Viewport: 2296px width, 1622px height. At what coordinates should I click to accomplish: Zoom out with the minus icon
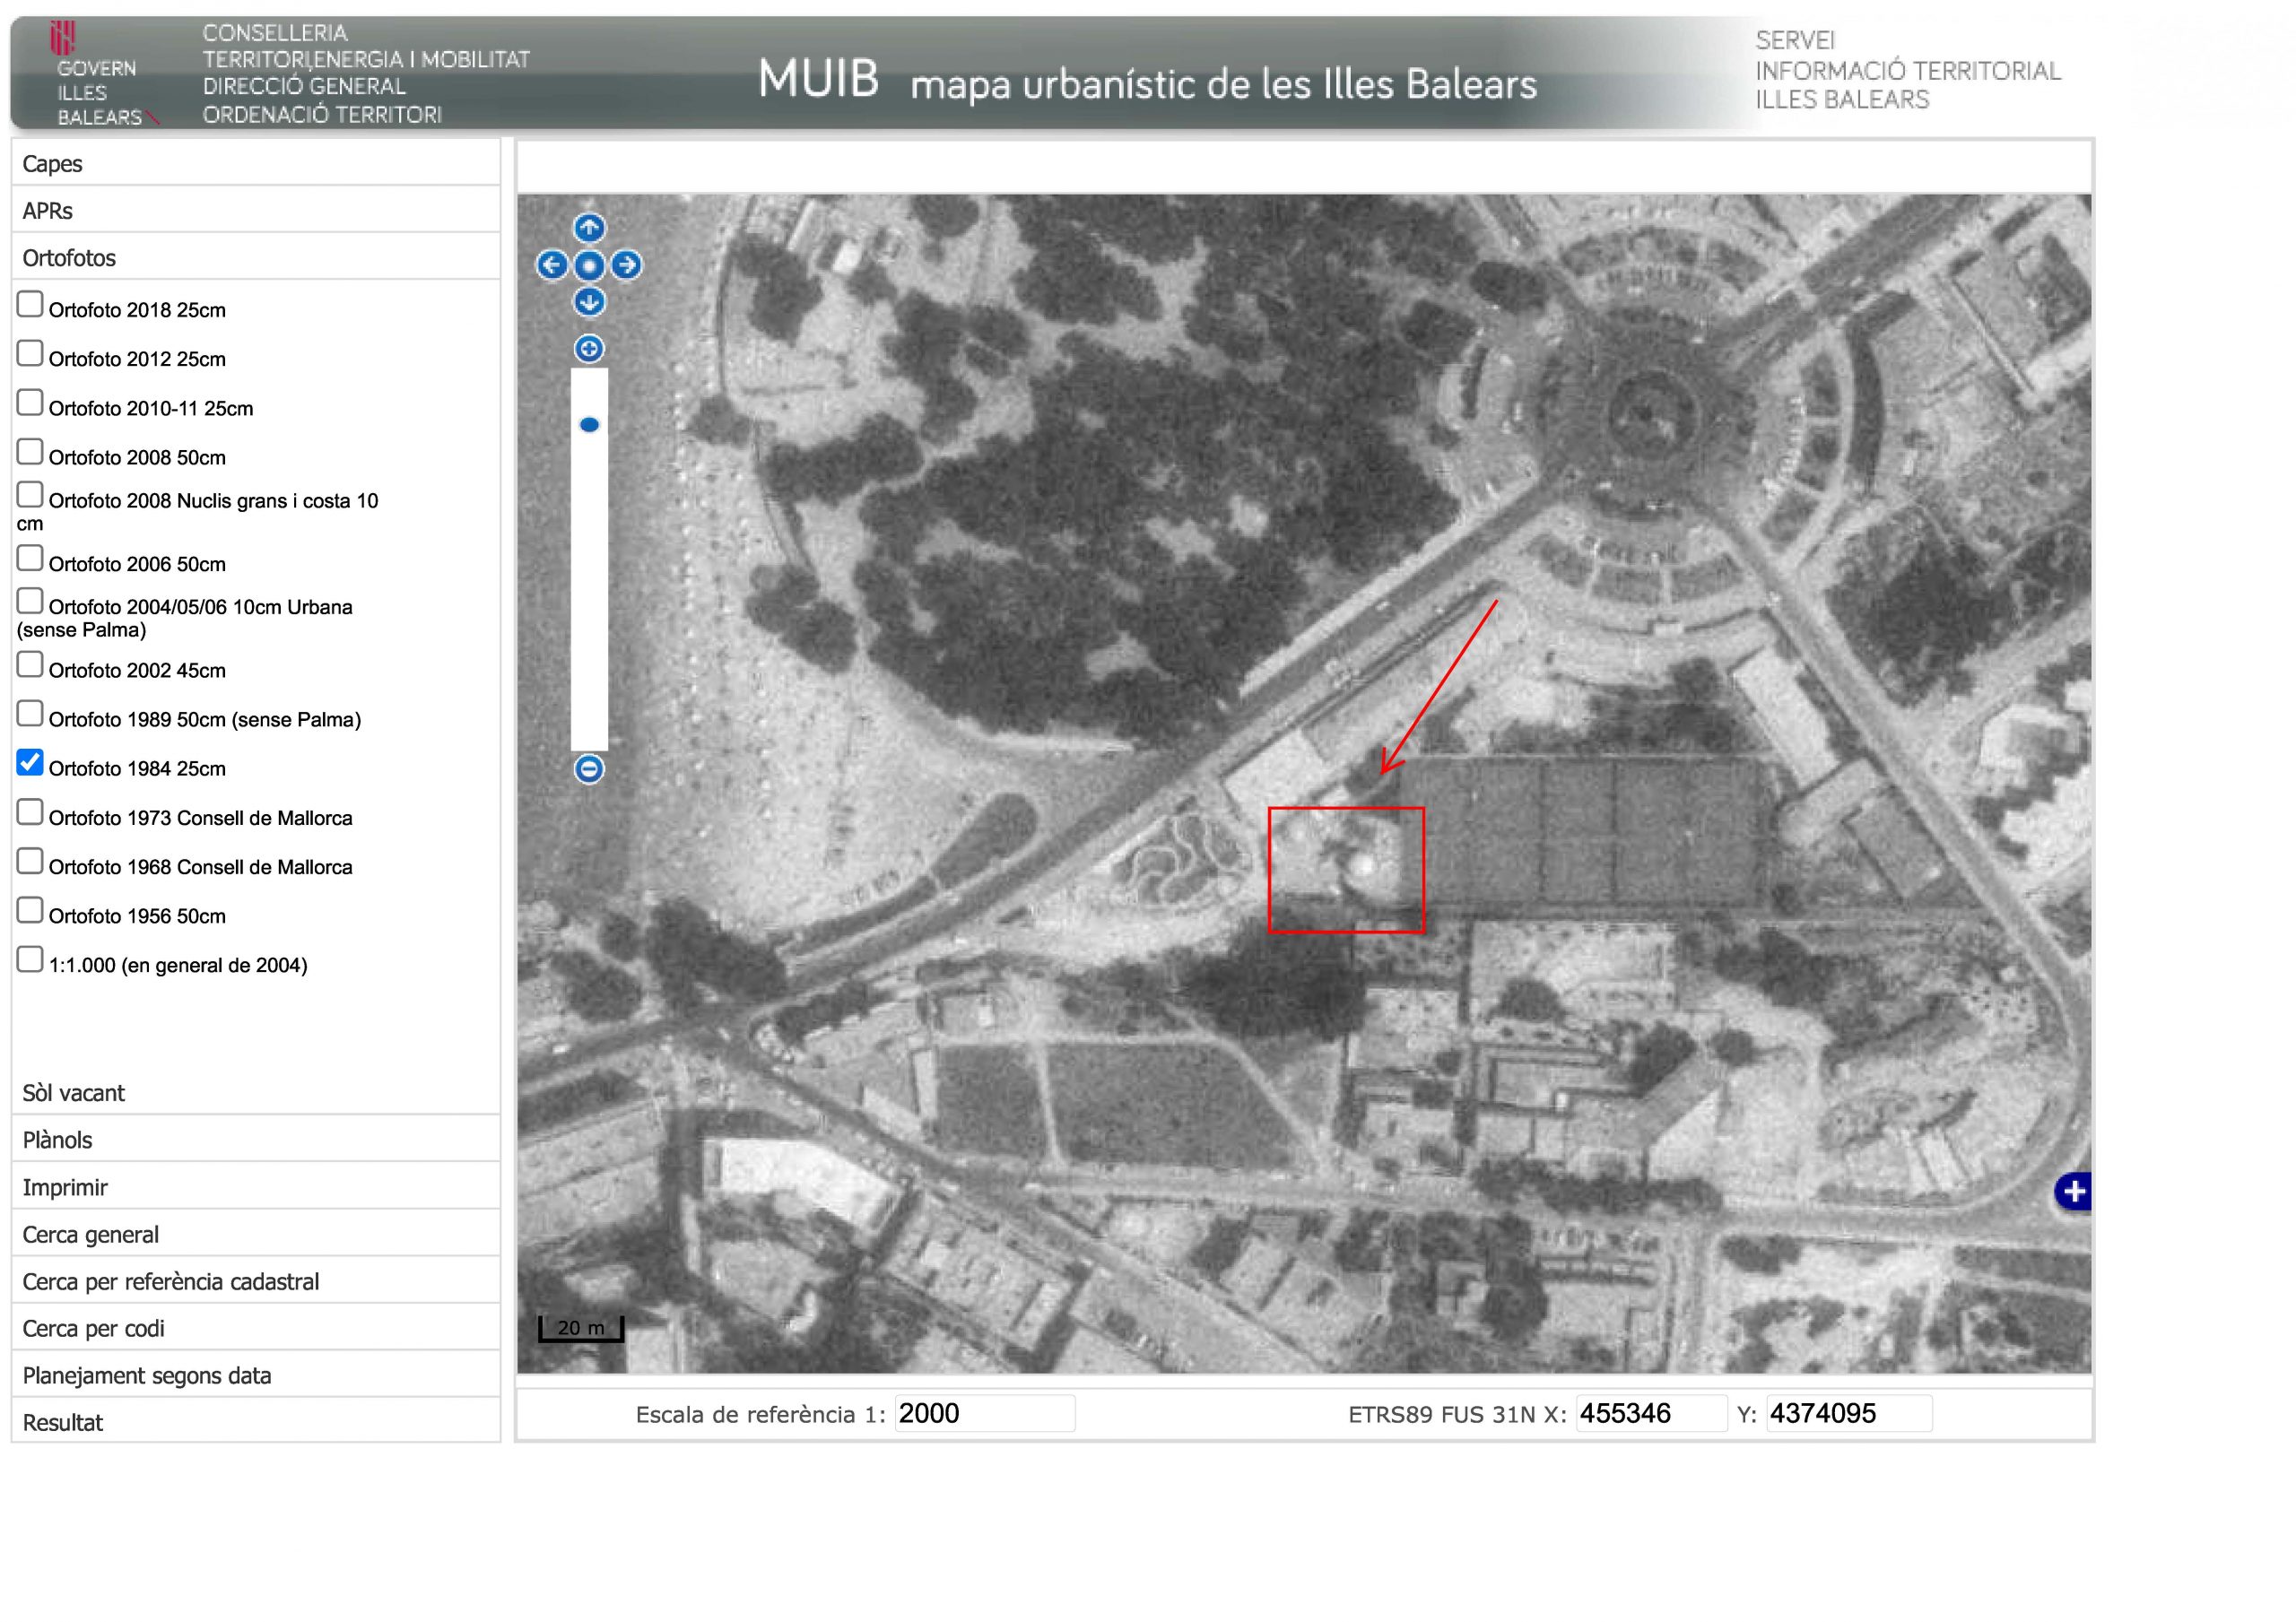[589, 769]
